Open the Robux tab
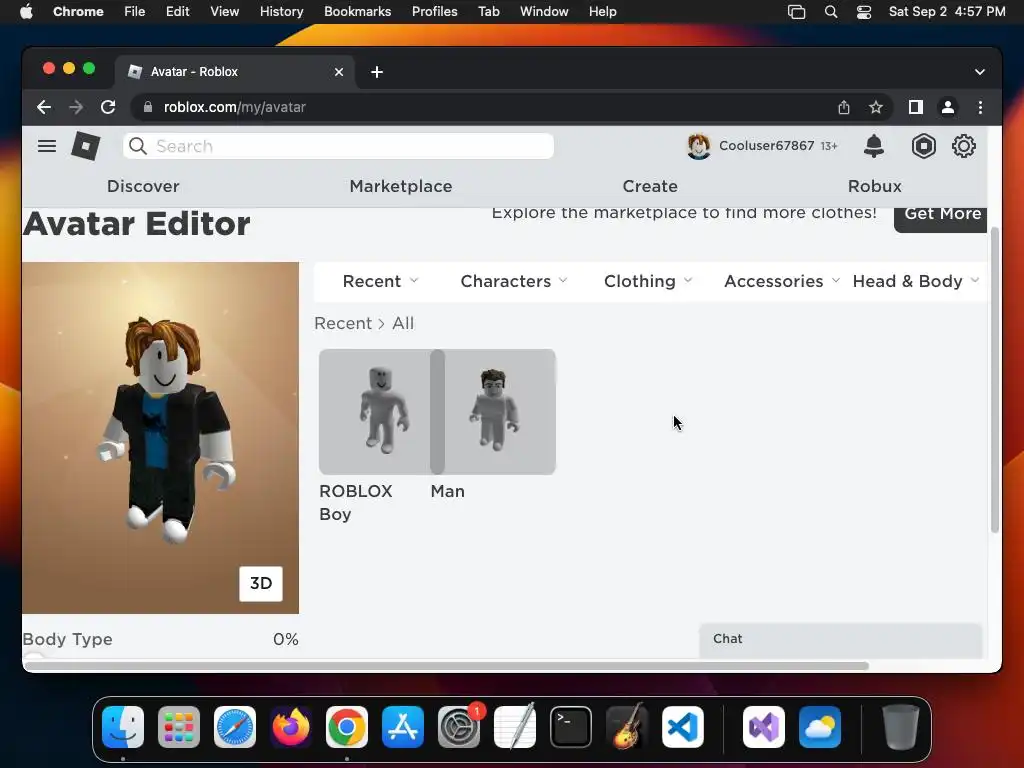 [874, 186]
